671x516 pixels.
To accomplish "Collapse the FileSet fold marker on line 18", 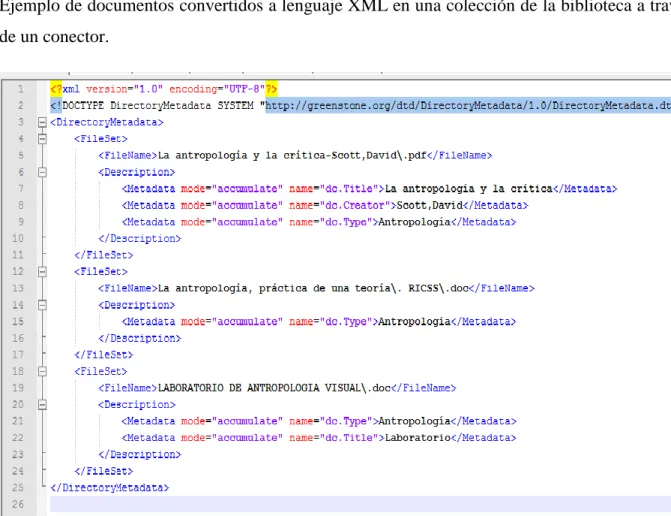I will point(42,371).
